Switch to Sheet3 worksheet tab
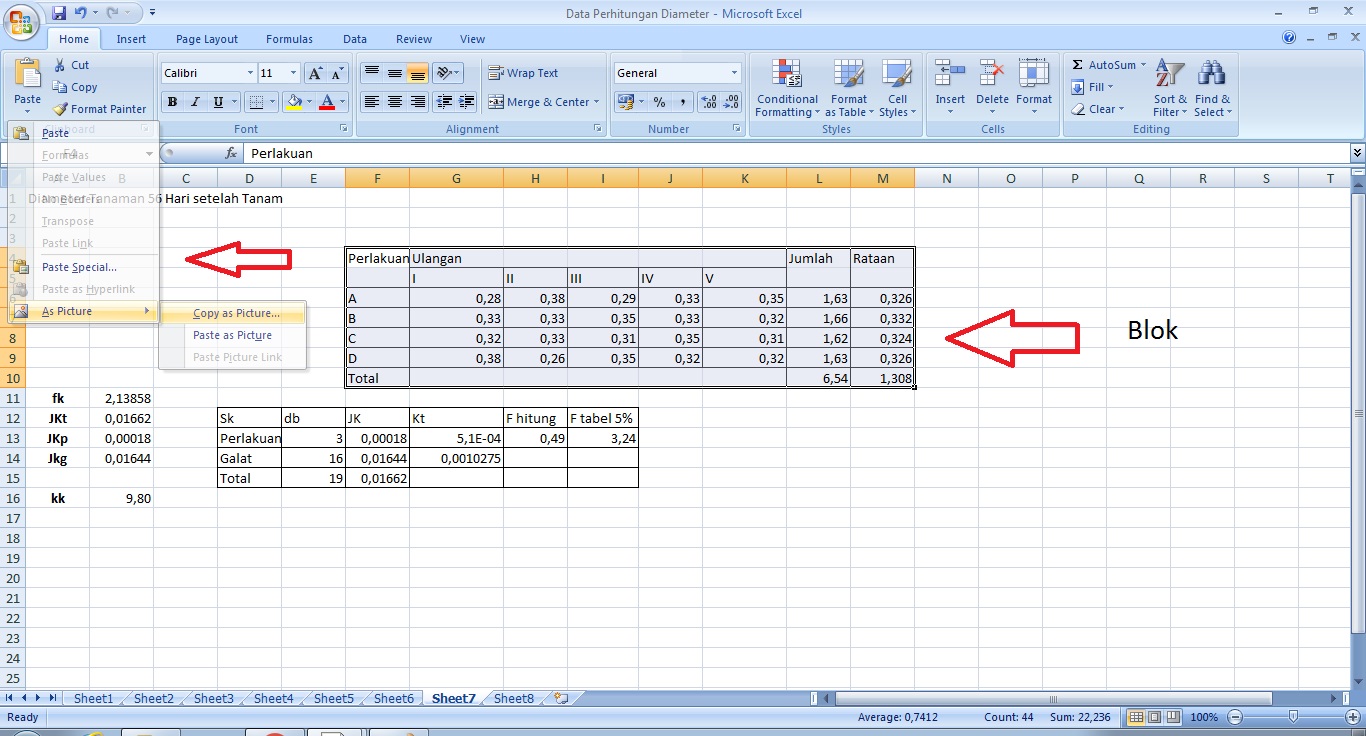Viewport: 1366px width, 736px height. point(214,699)
